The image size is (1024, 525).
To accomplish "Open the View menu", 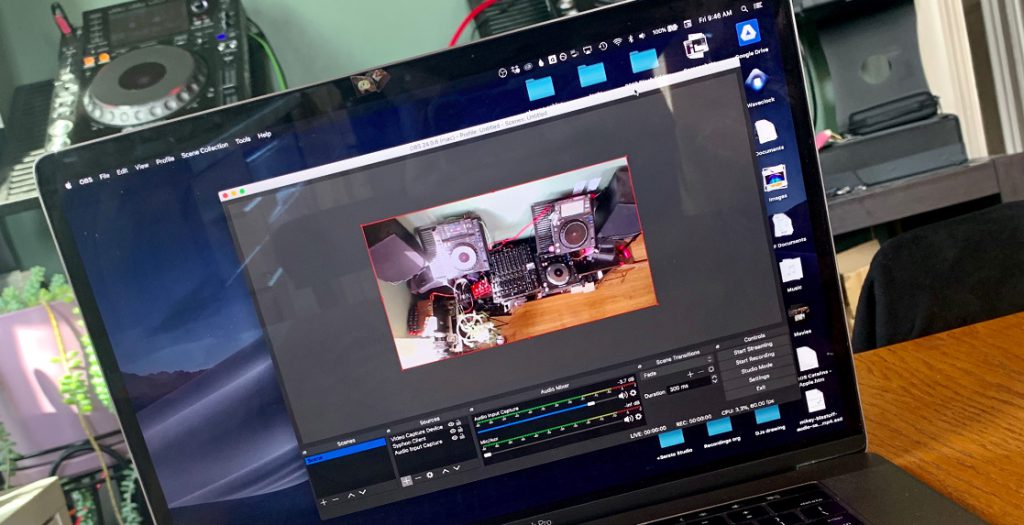I will 142,167.
